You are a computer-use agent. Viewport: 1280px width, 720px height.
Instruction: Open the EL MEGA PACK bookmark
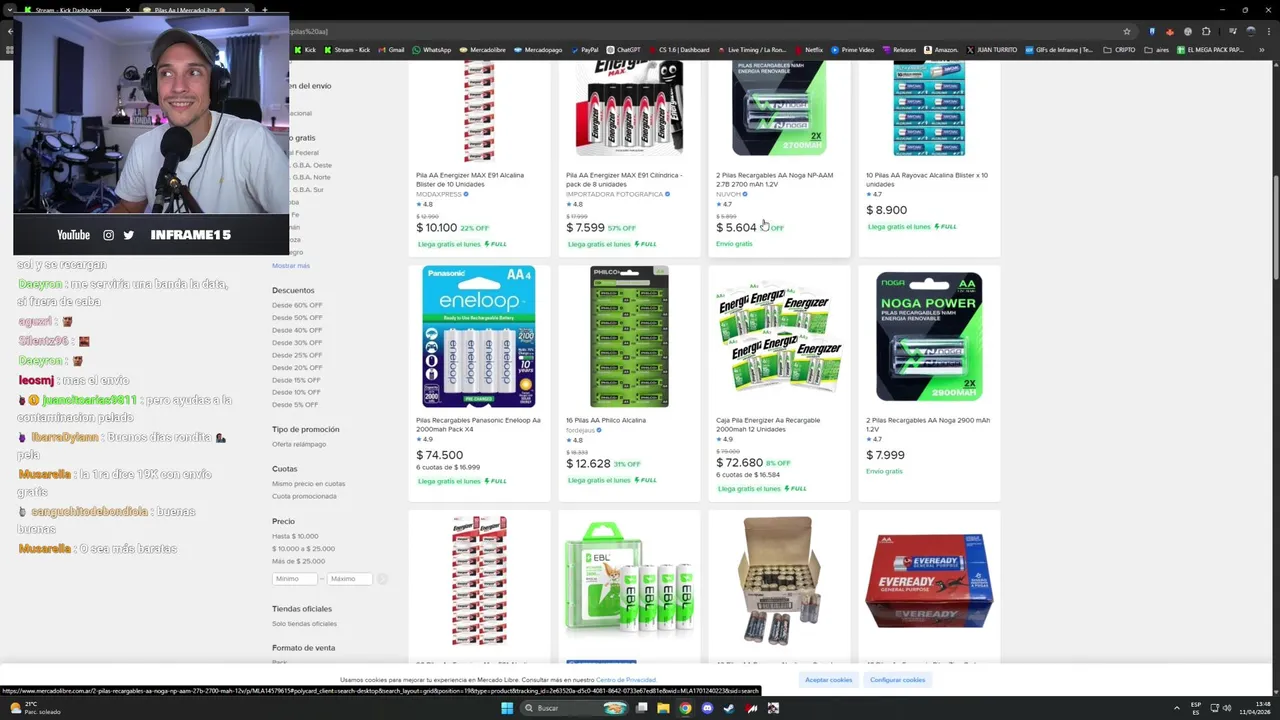click(x=1210, y=50)
